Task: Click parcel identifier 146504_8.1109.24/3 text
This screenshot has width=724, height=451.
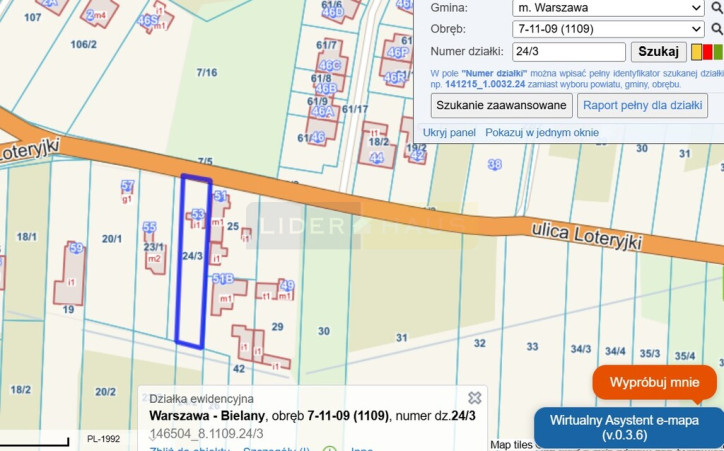Action: 206,433
